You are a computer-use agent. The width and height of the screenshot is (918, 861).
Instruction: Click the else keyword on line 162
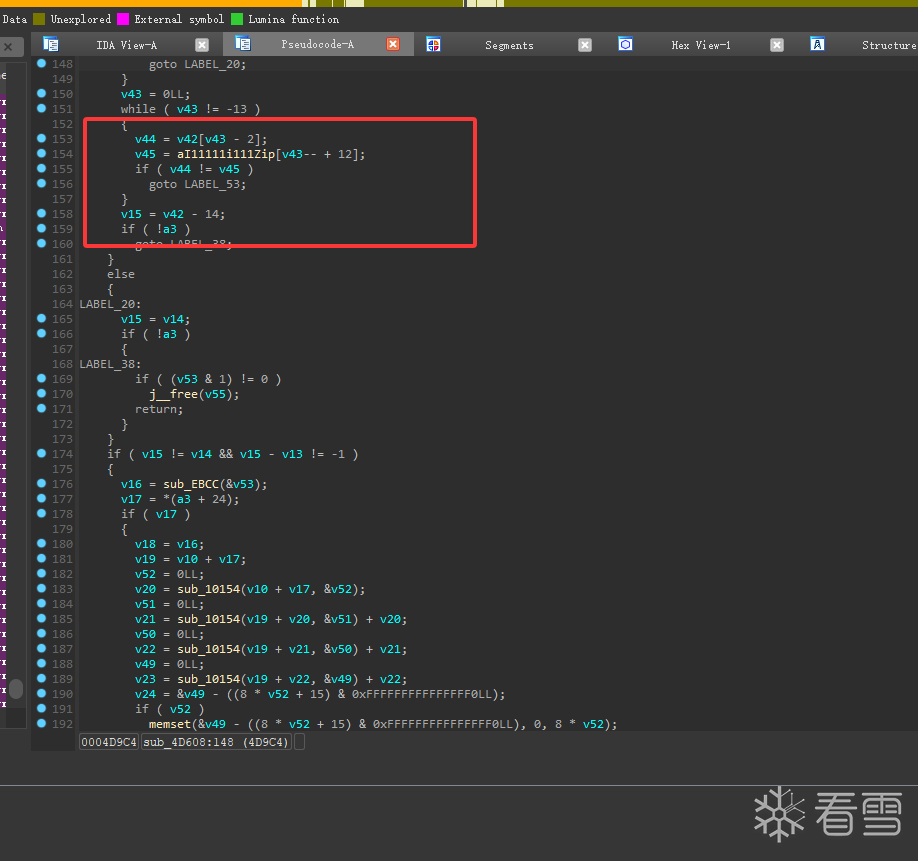[x=121, y=274]
